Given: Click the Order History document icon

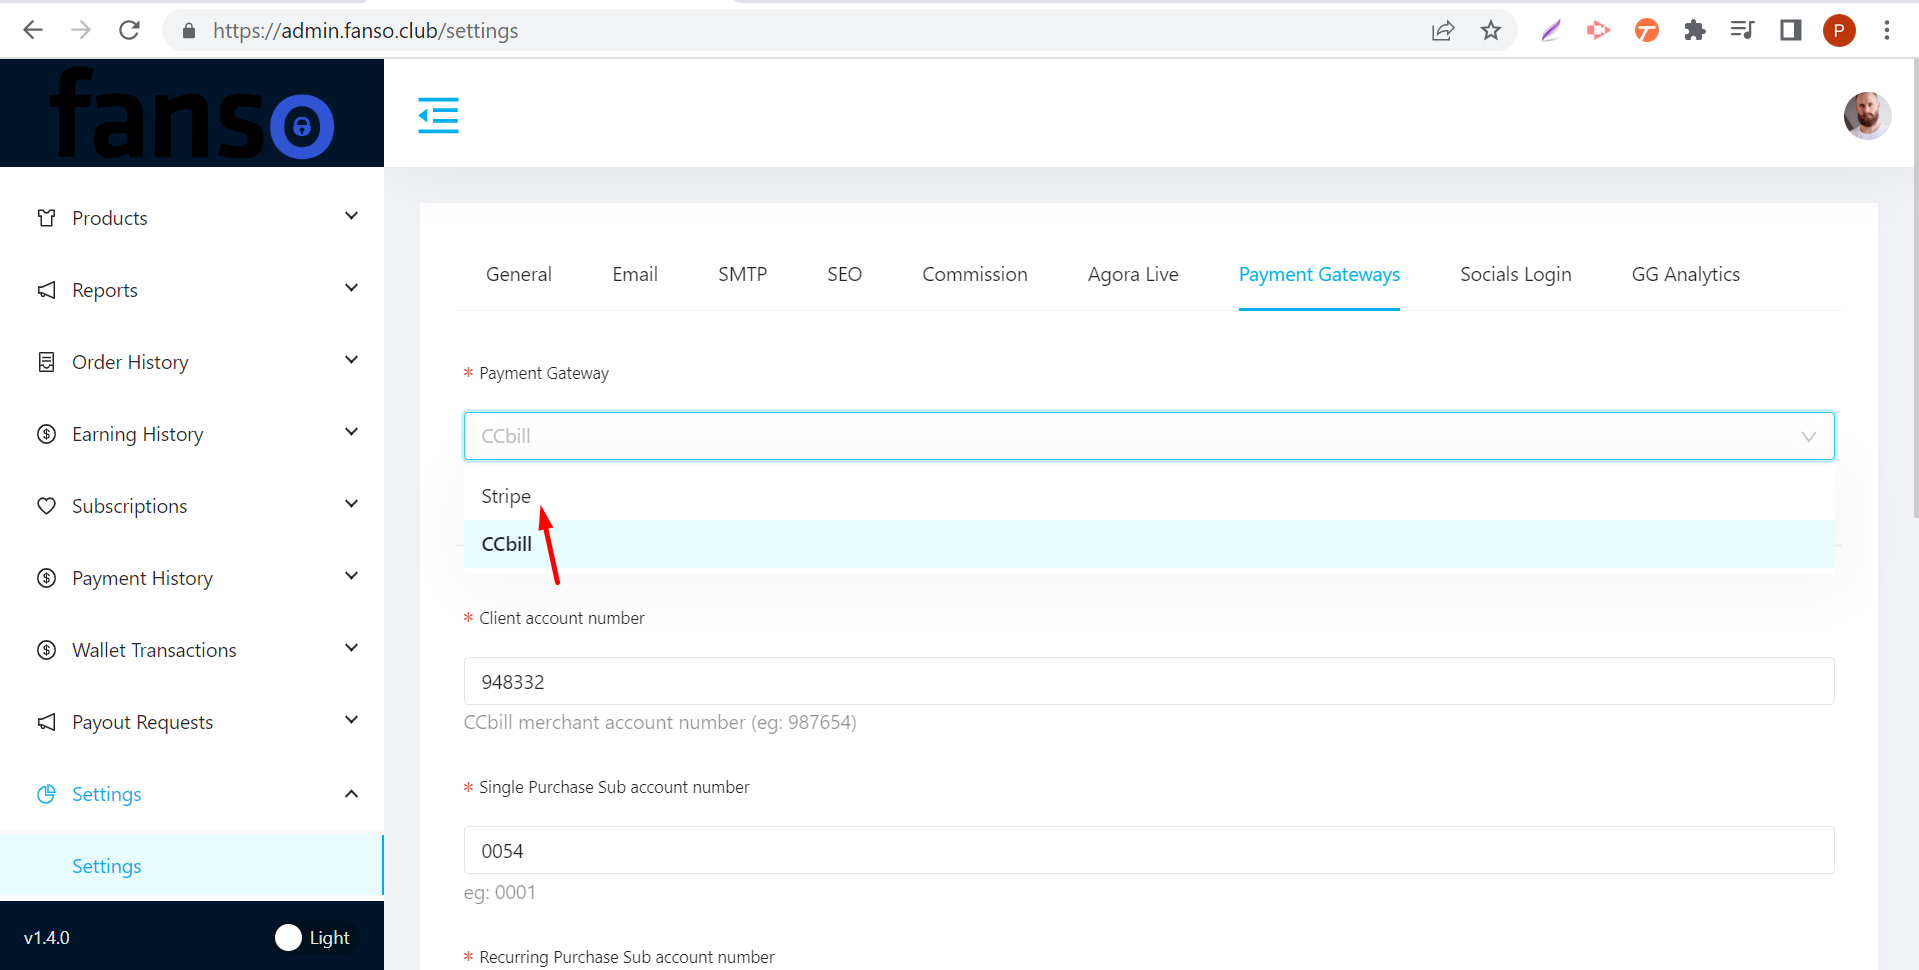Looking at the screenshot, I should click(x=46, y=362).
